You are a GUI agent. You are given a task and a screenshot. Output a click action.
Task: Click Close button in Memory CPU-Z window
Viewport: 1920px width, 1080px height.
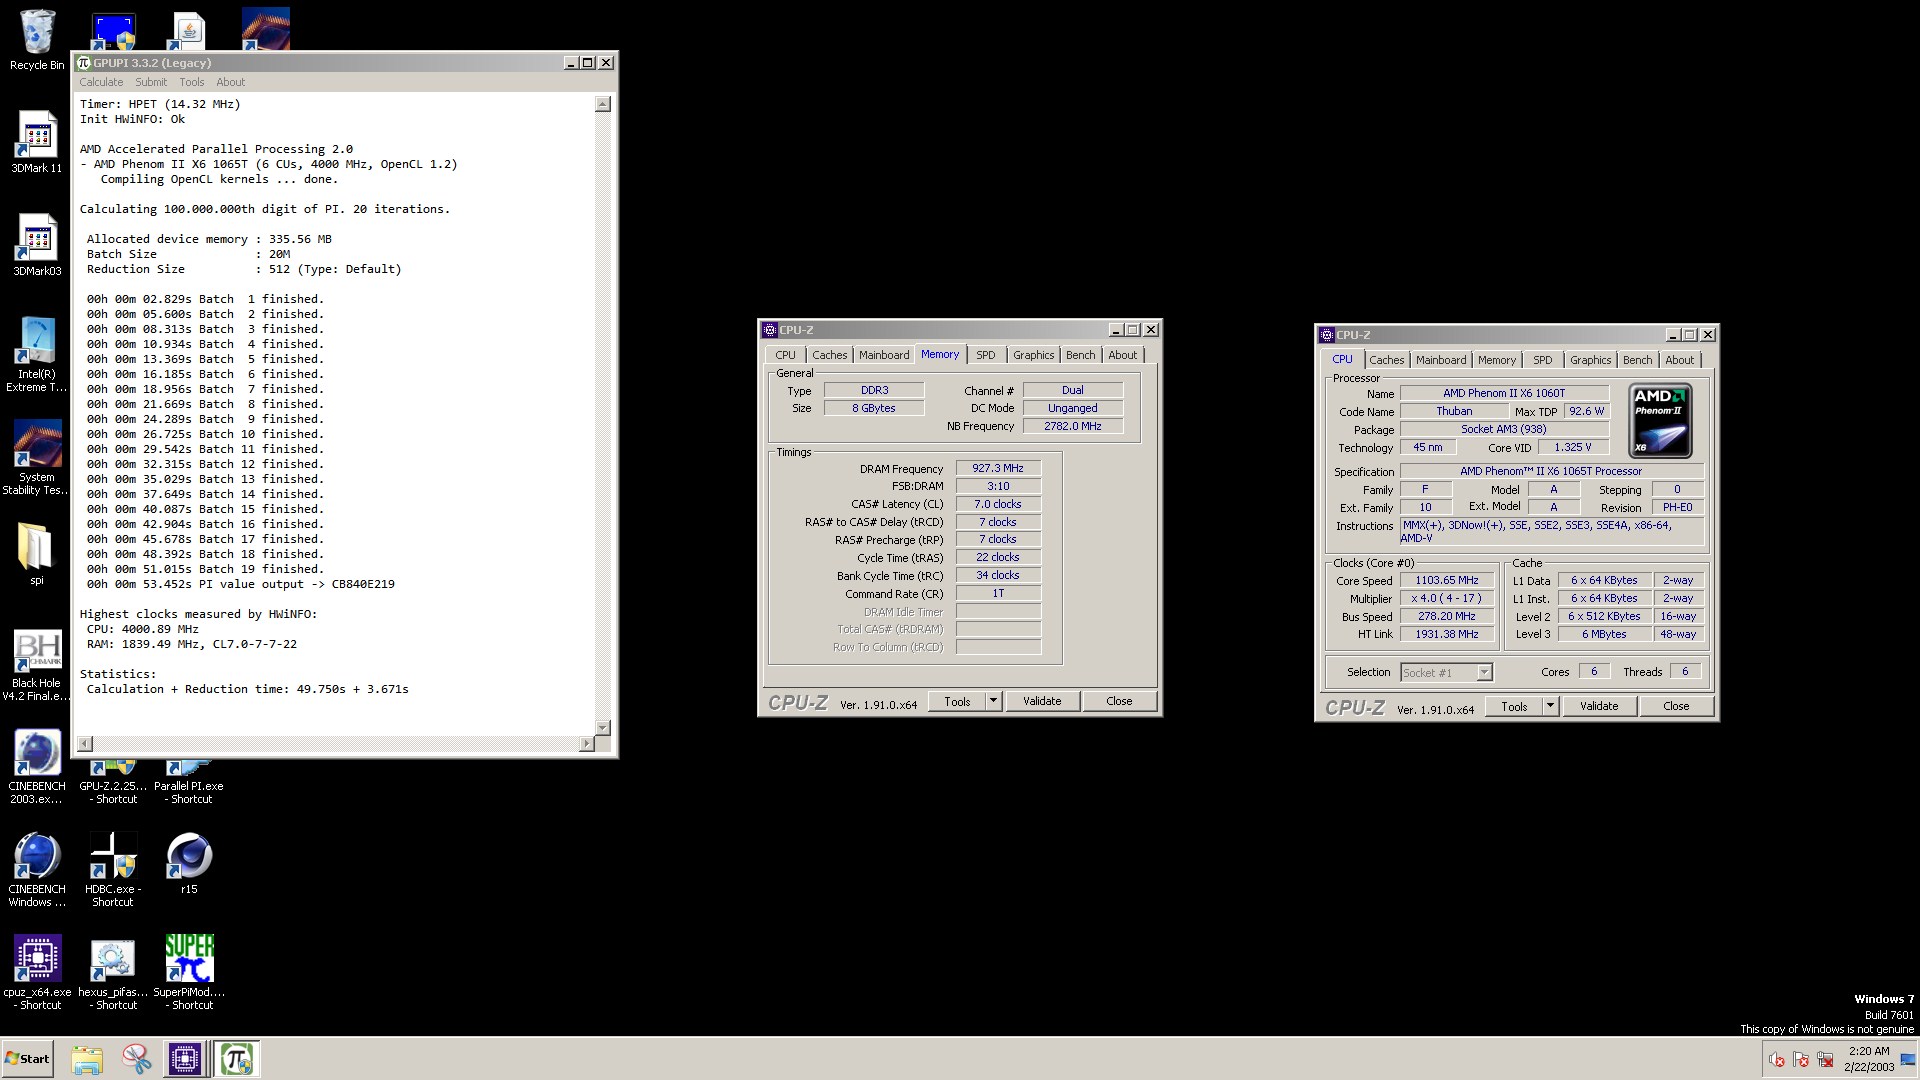pos(1119,702)
